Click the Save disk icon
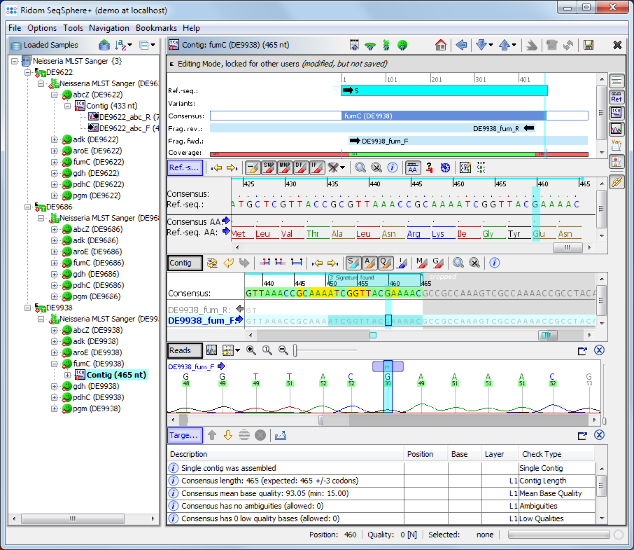 pos(589,46)
